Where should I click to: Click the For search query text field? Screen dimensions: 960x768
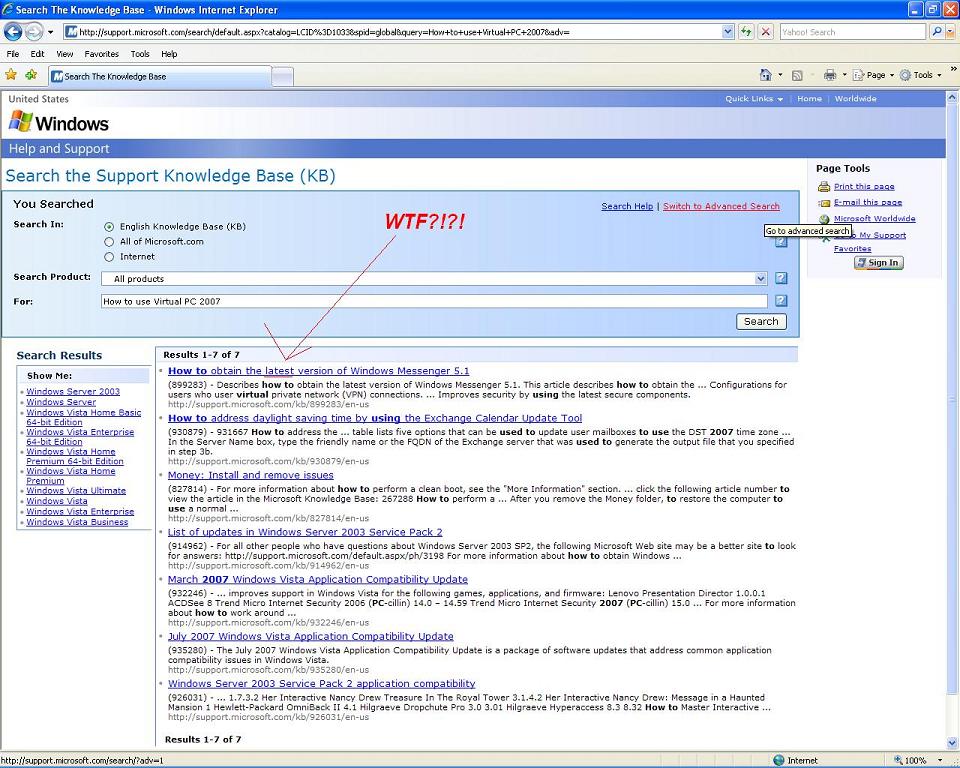click(x=434, y=301)
